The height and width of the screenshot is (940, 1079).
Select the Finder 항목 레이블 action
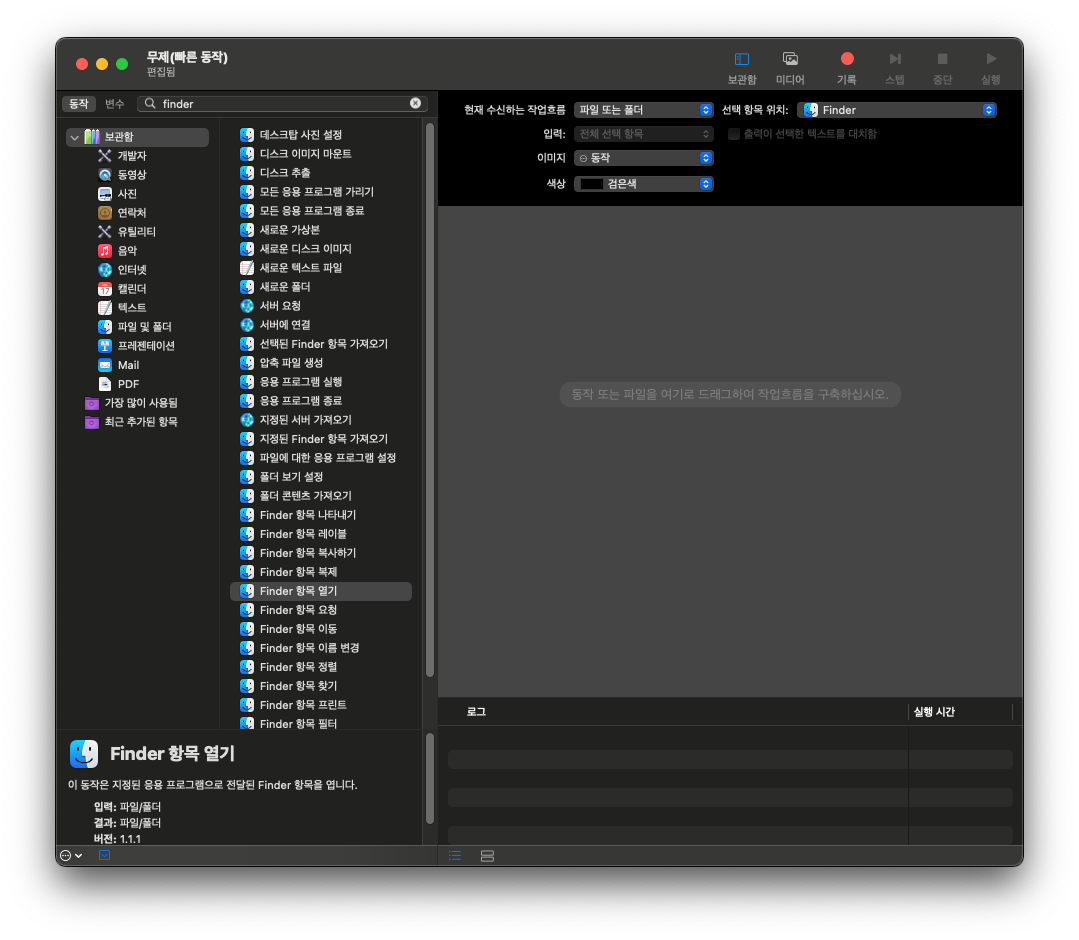tap(303, 534)
